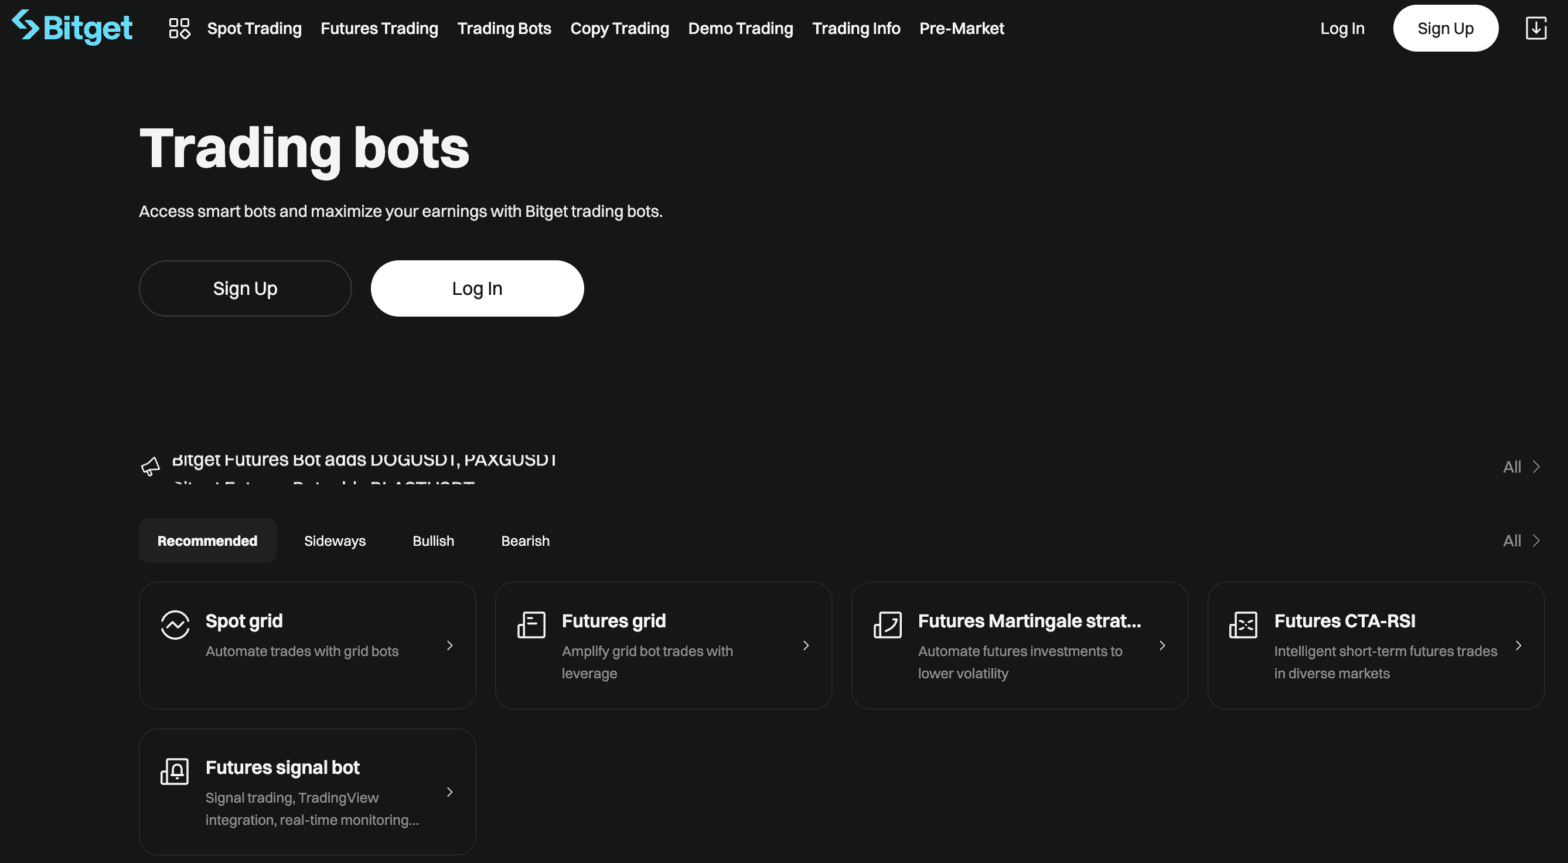This screenshot has height=863, width=1568.
Task: Click the Futures CTA-RSI bot icon
Action: coord(1243,624)
